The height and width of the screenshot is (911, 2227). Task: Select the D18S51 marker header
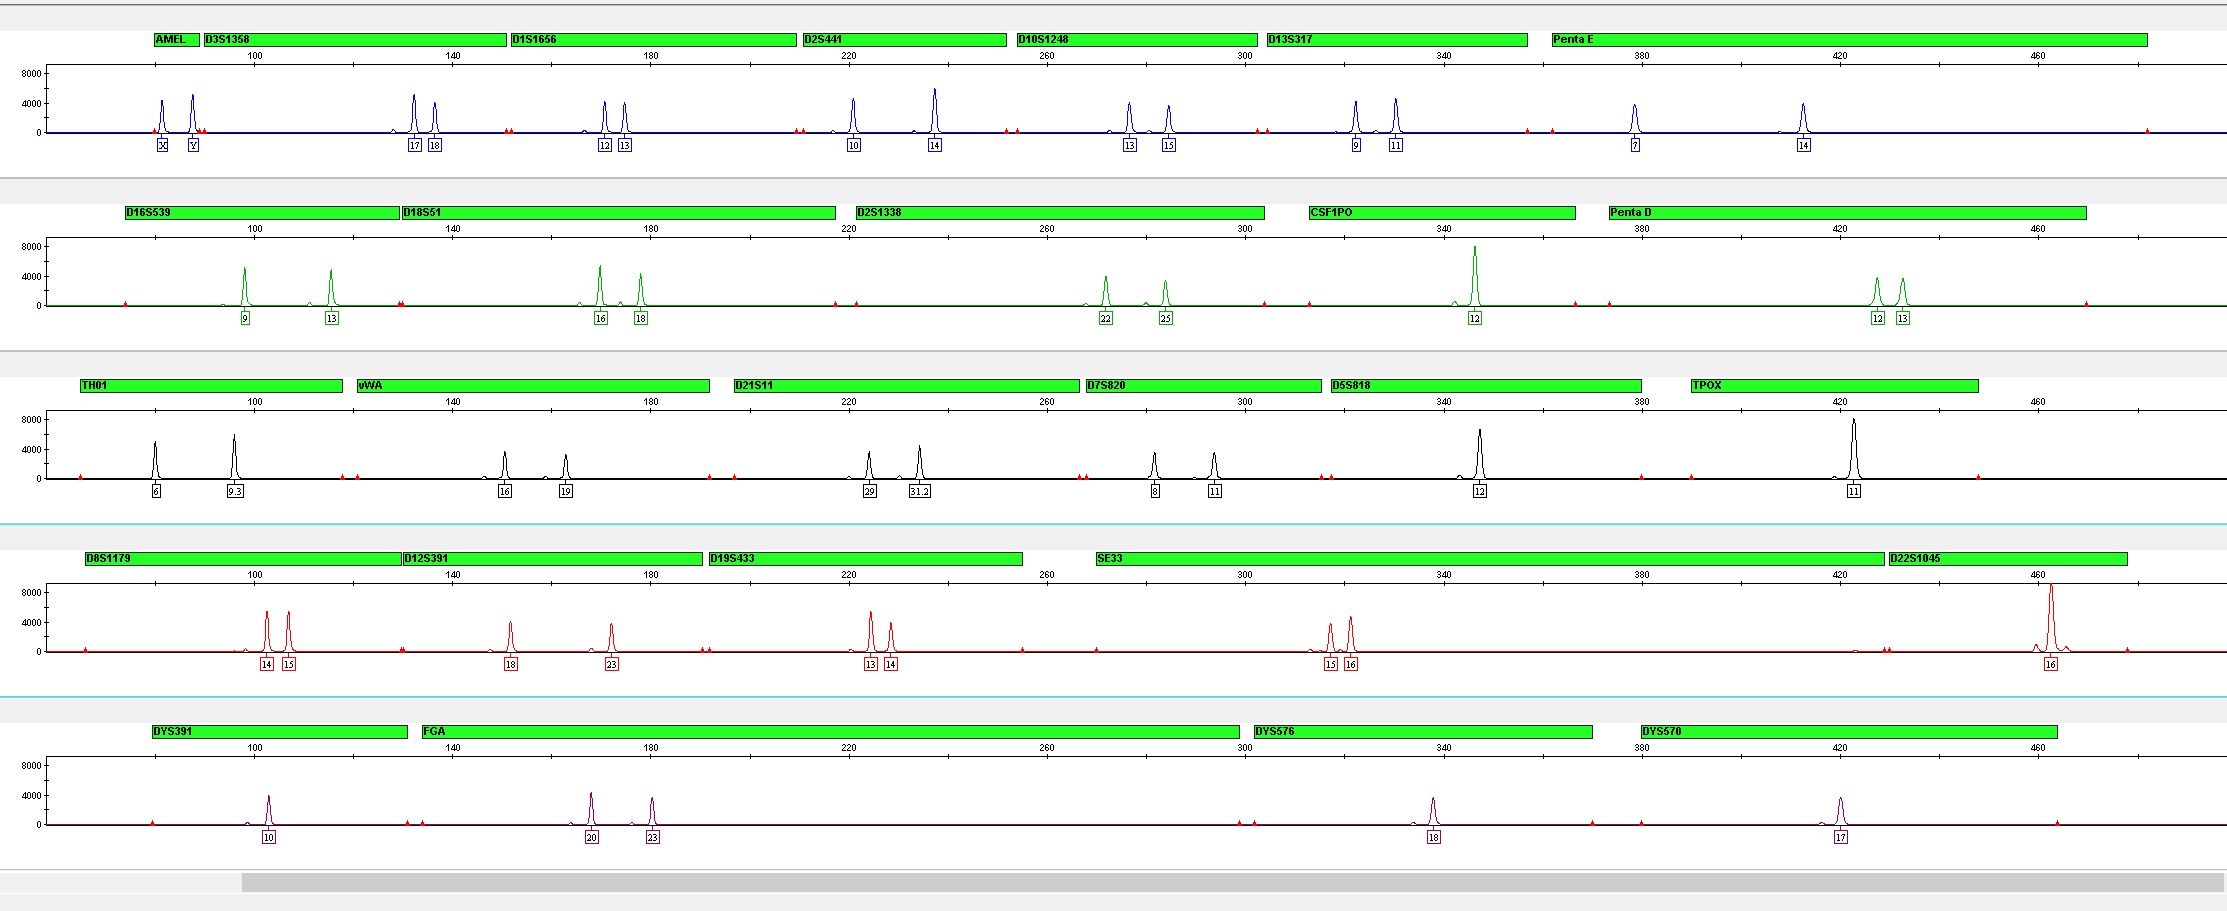pos(617,213)
